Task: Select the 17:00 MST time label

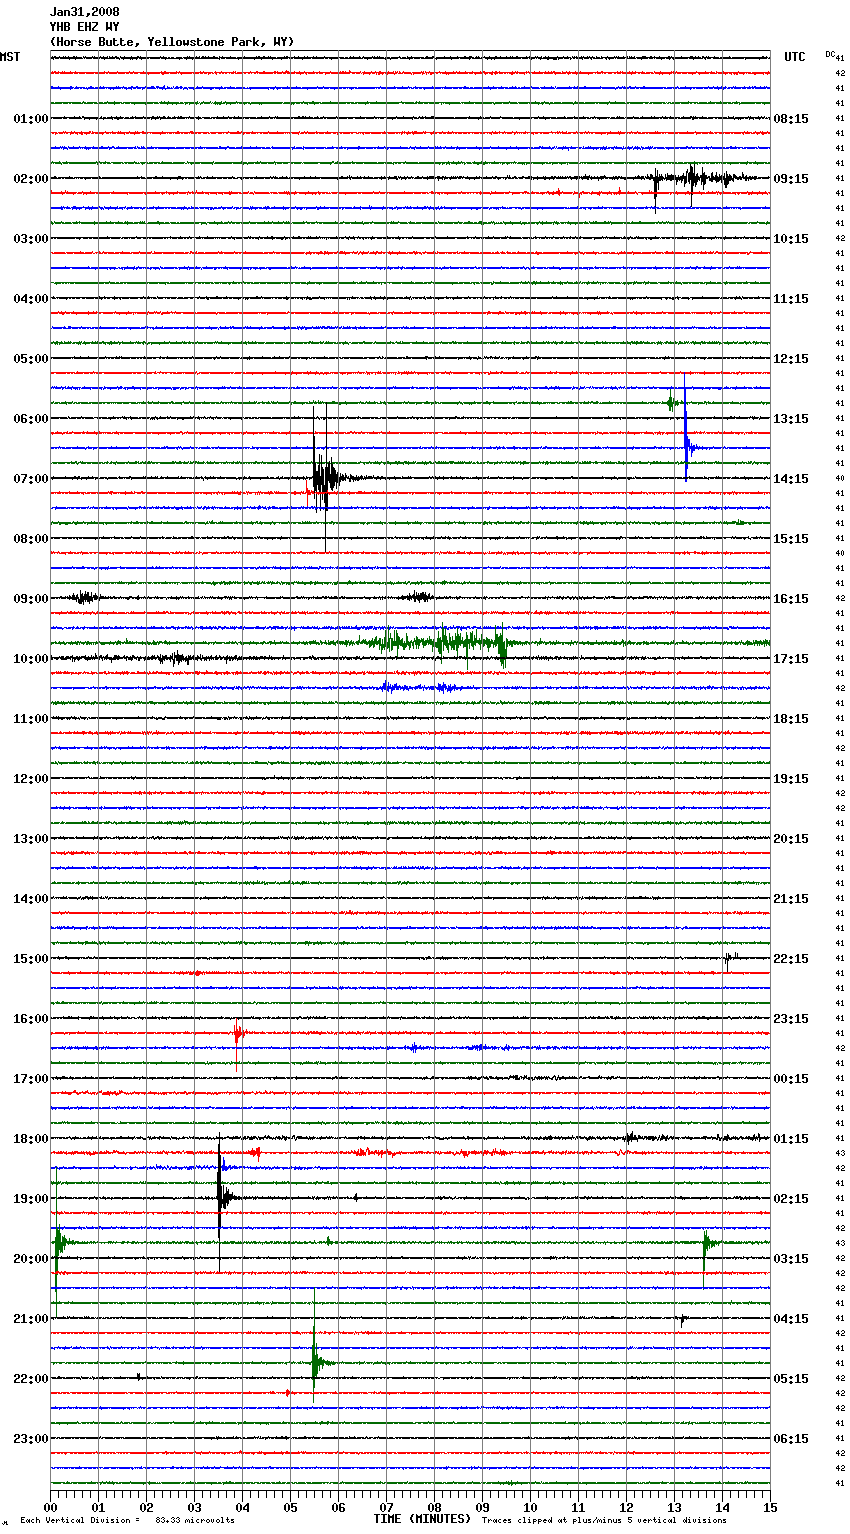Action: [x=31, y=1079]
